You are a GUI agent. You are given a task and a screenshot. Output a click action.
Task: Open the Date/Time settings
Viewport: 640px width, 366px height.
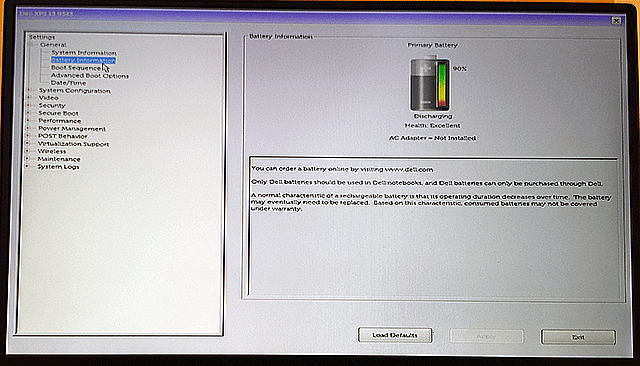click(x=69, y=83)
